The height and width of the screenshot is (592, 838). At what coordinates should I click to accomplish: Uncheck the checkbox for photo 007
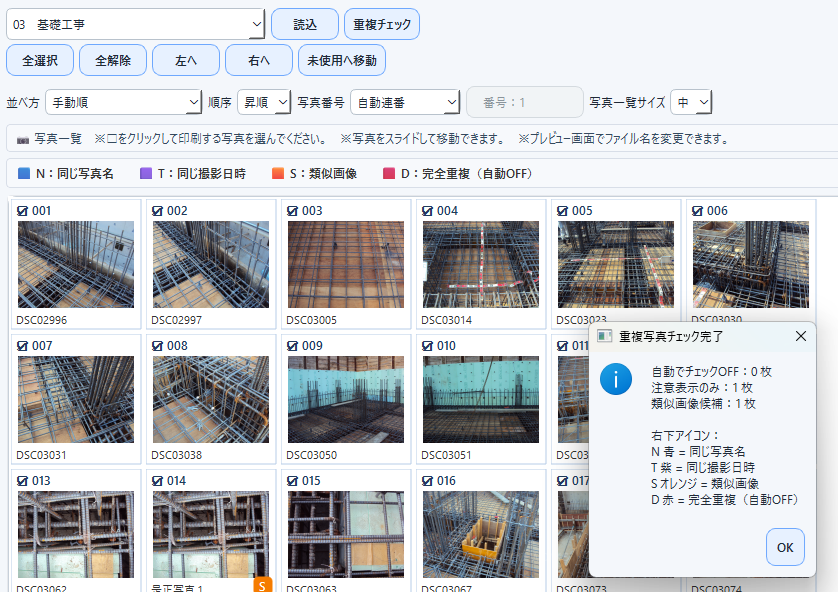click(22, 346)
